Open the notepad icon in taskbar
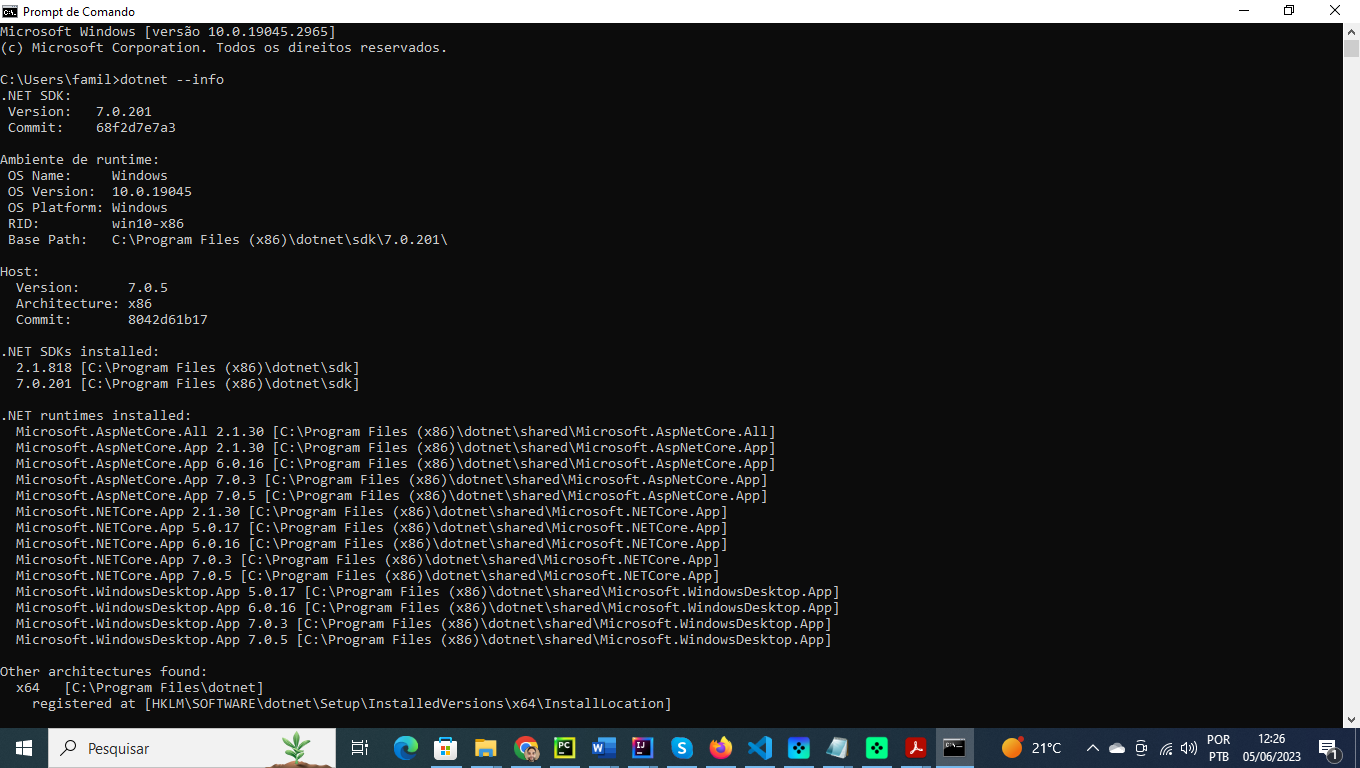This screenshot has height=768, width=1360. click(x=837, y=747)
